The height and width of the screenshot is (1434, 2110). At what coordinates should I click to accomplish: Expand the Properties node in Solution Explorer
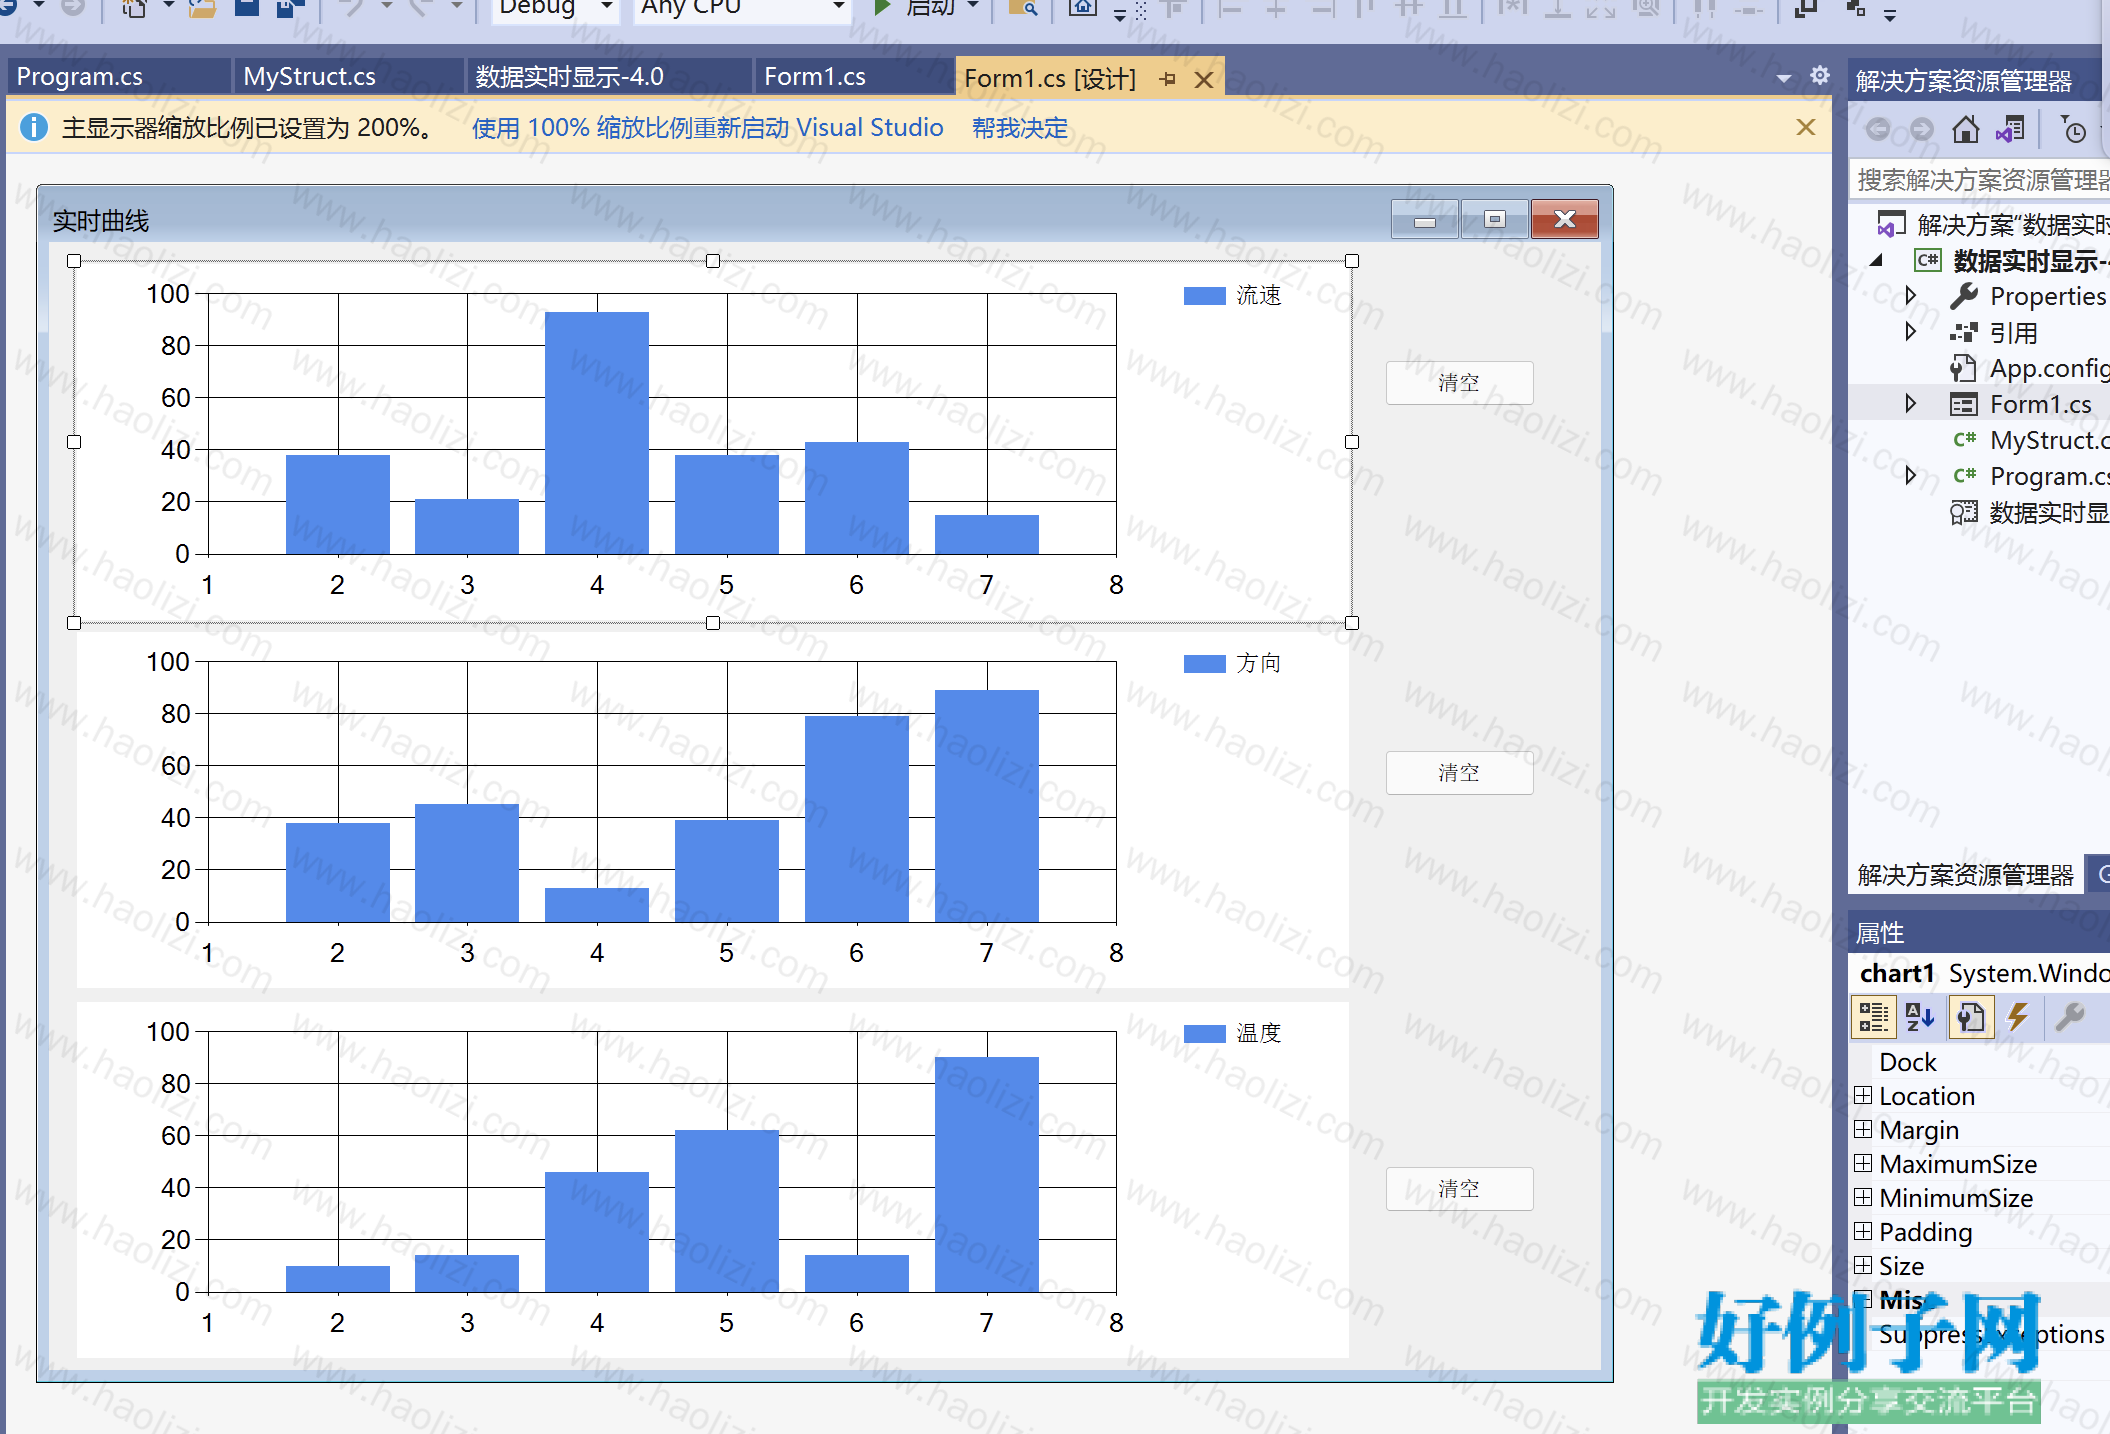(x=1911, y=296)
